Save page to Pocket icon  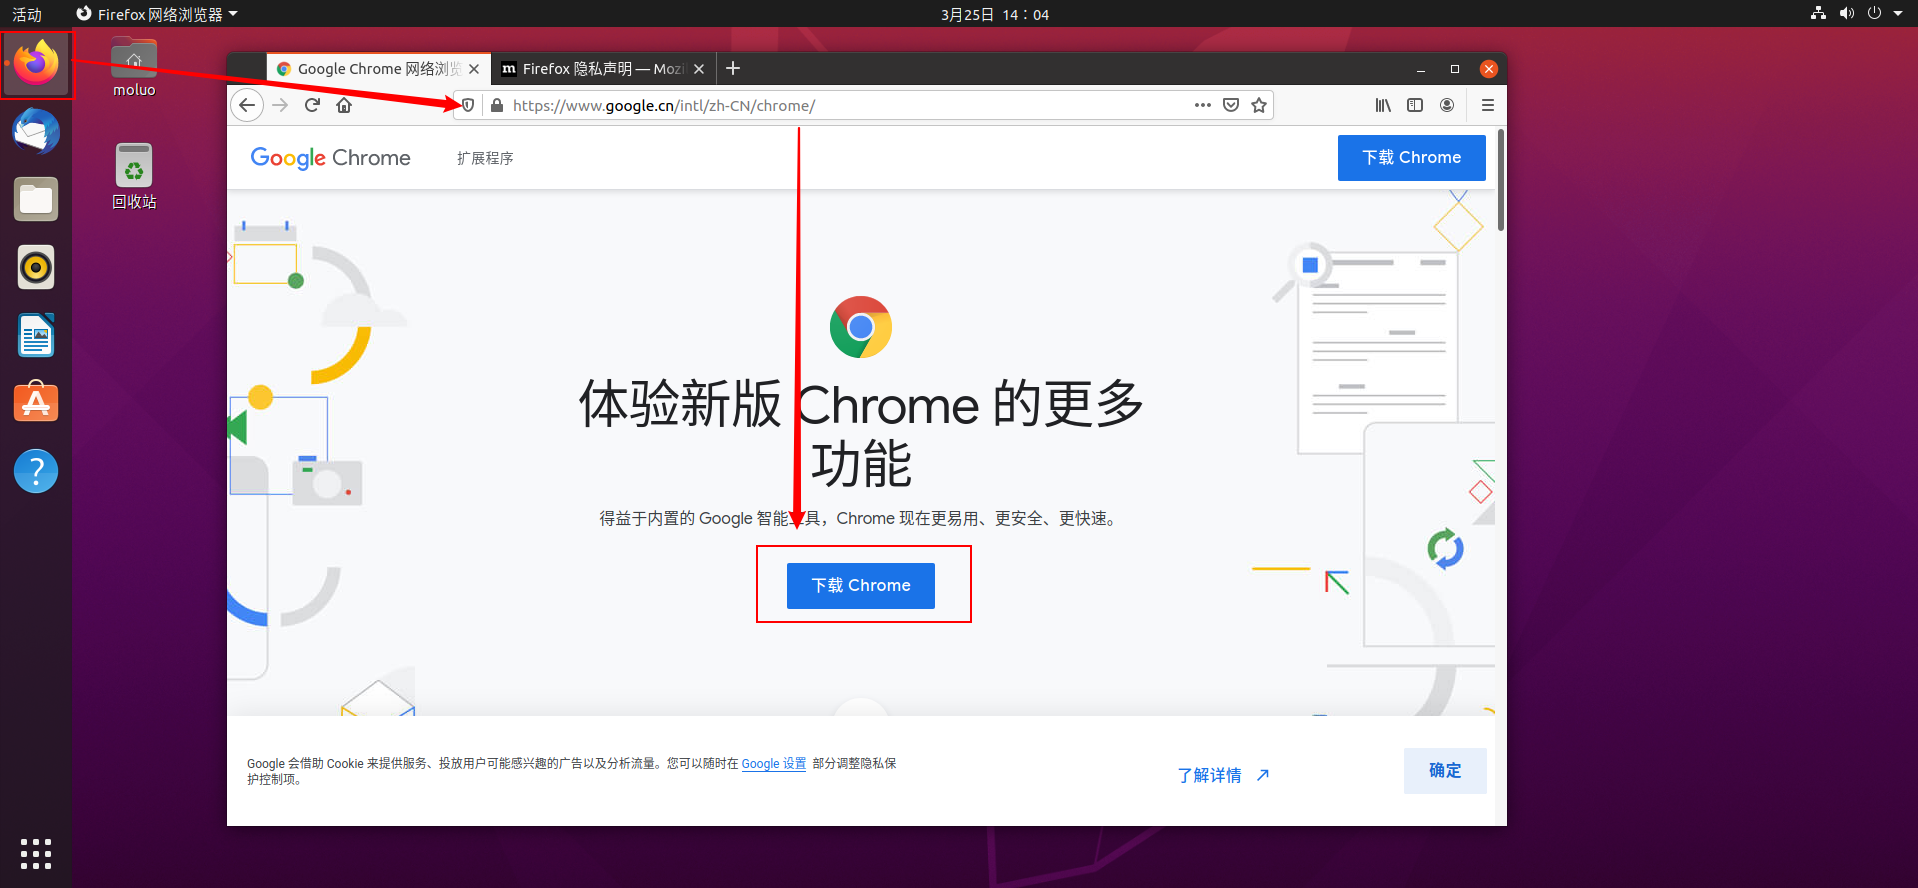pos(1231,105)
